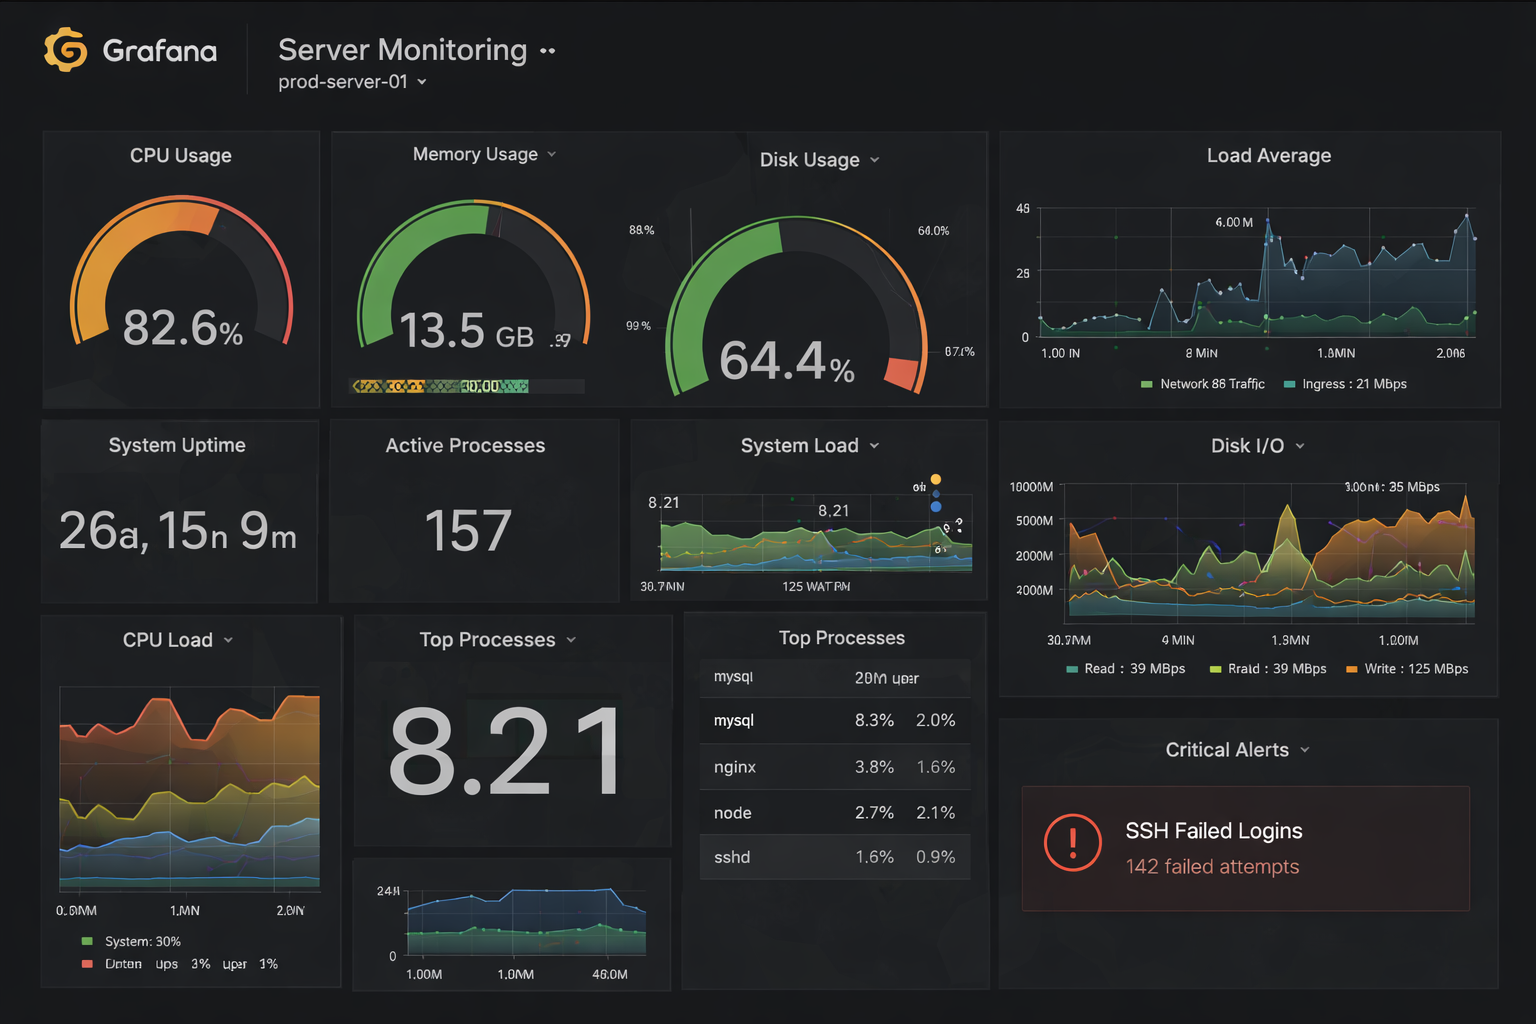Click the red alert icon for SSH Failed Logins

(1072, 843)
